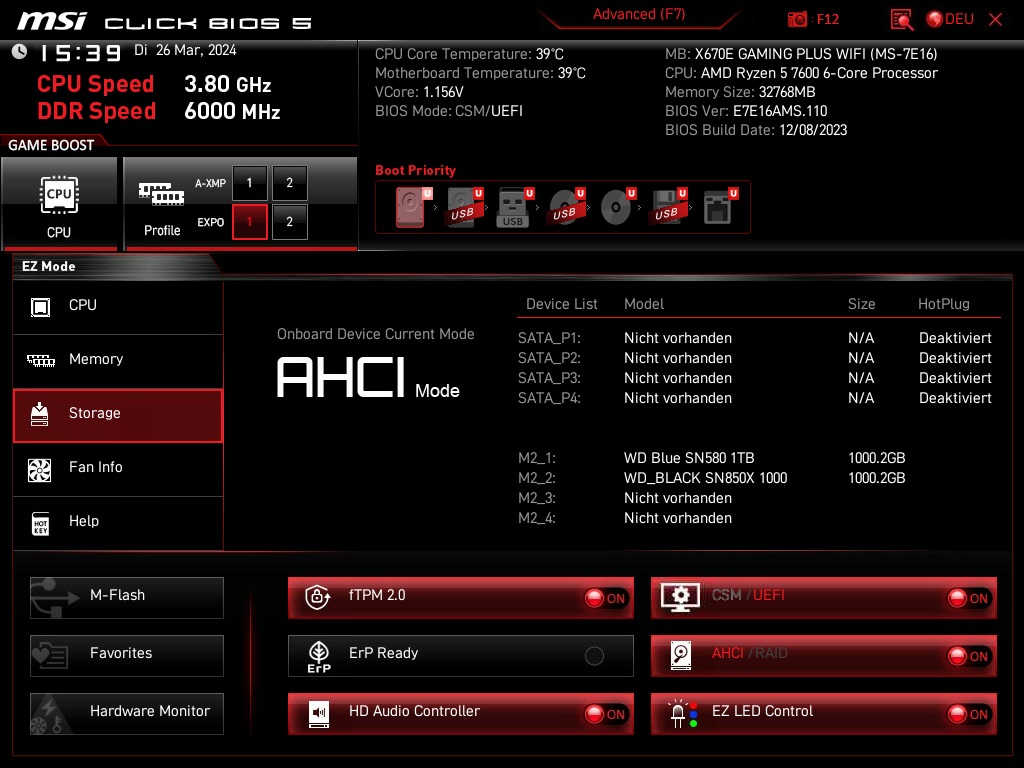The width and height of the screenshot is (1024, 768).
Task: Open M-Flash
Action: click(x=126, y=597)
